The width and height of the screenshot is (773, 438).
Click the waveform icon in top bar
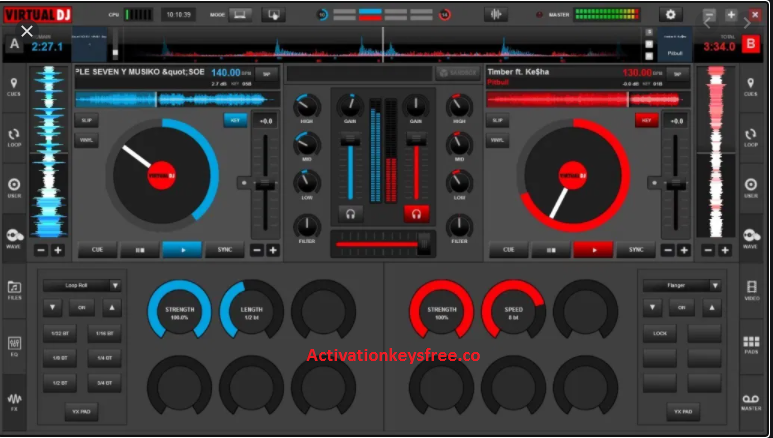pos(496,15)
